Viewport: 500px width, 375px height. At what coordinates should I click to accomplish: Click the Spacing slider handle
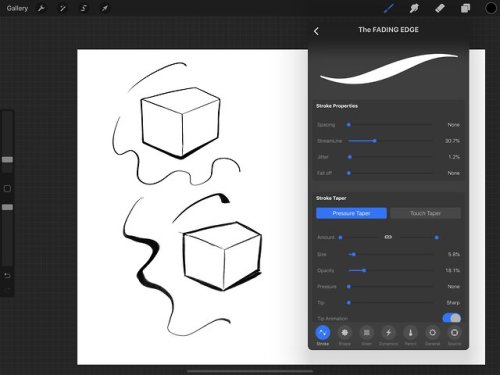349,125
